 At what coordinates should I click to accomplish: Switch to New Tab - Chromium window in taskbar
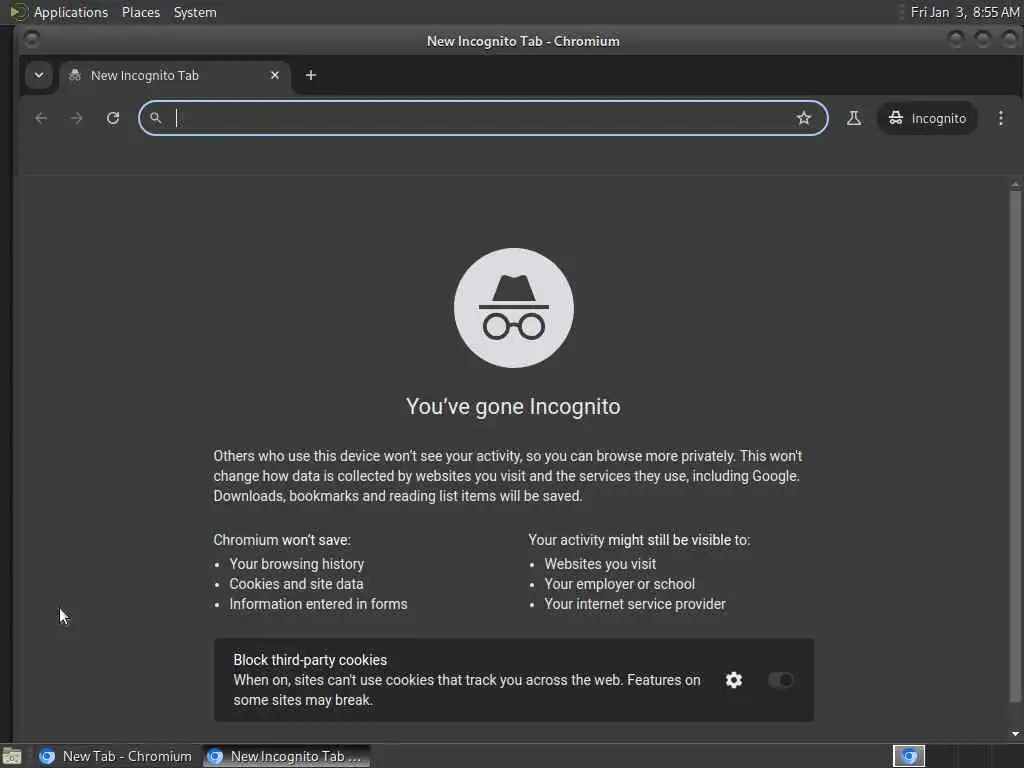click(x=116, y=756)
